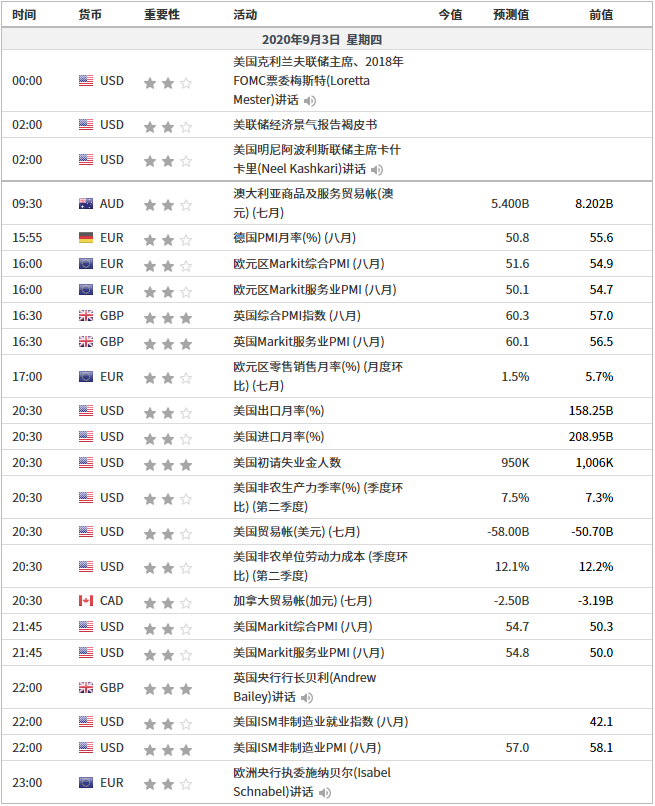Click the speaker icon after Mester讲话
This screenshot has height=806, width=655.
pyautogui.click(x=310, y=101)
